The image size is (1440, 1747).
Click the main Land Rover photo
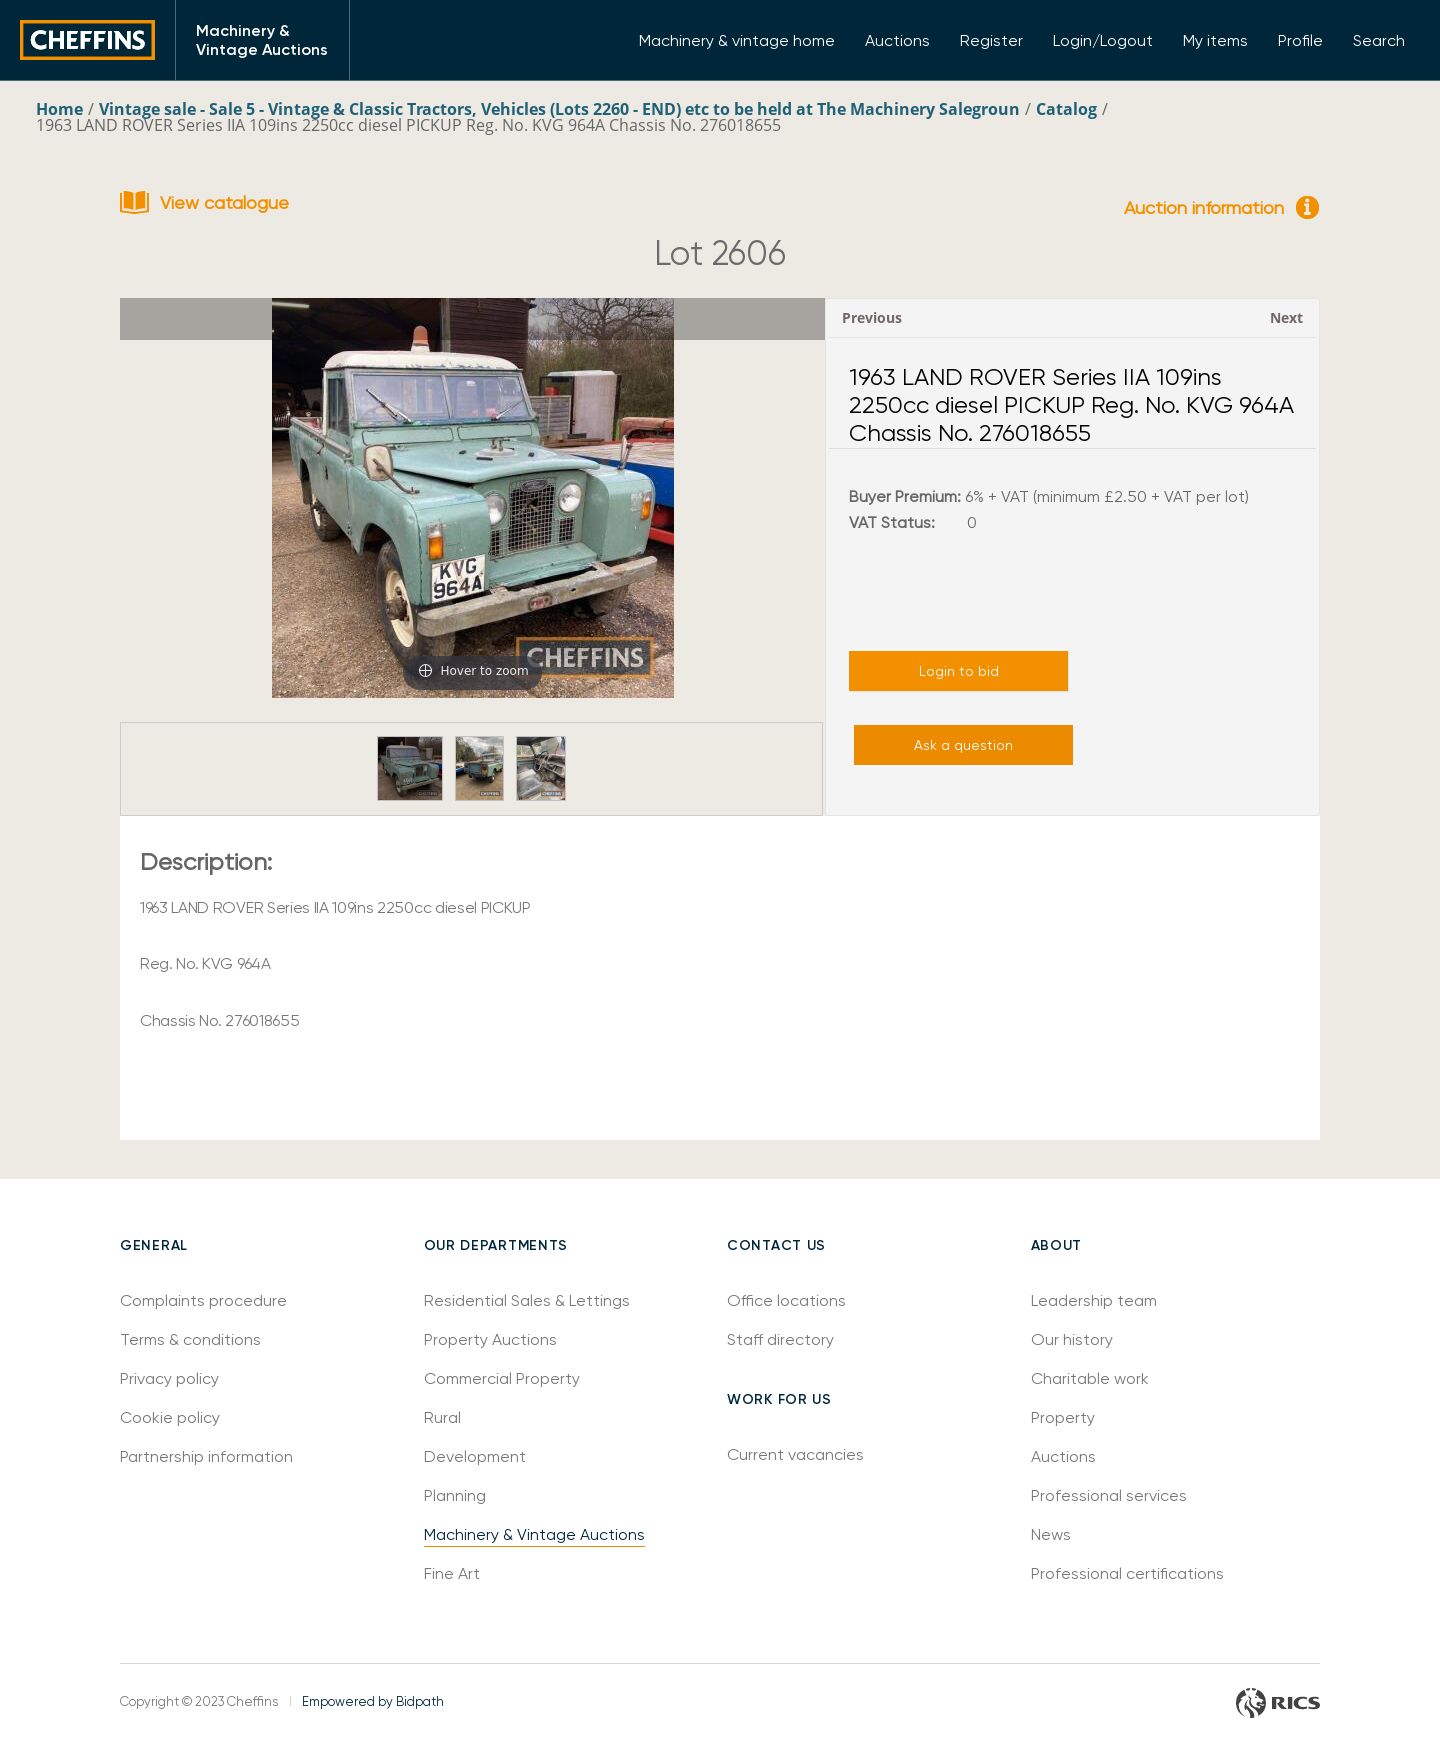click(473, 498)
